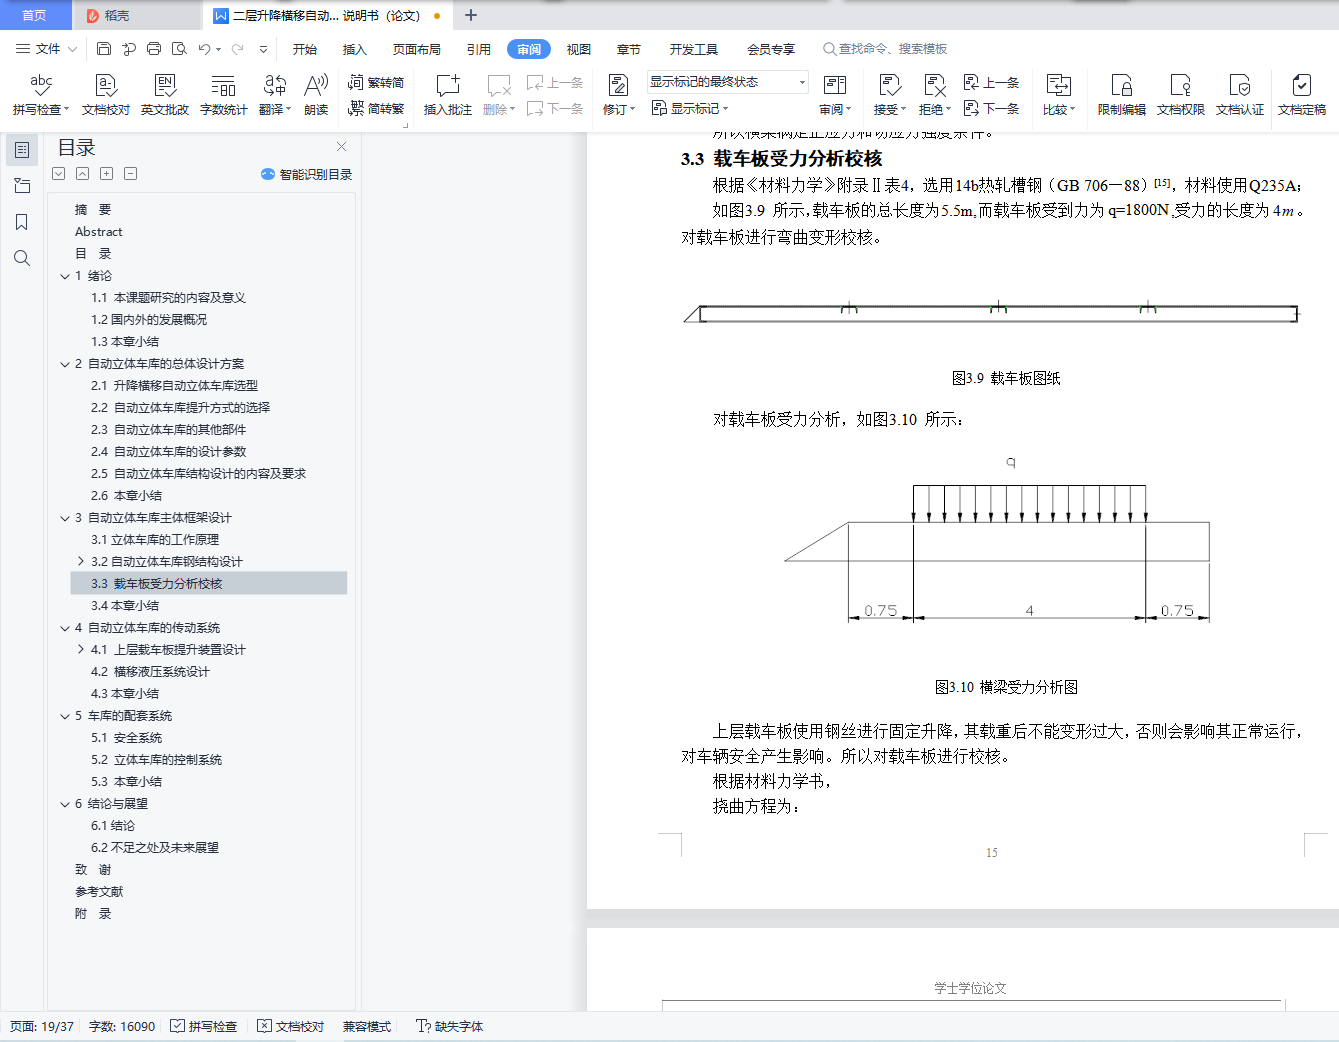This screenshot has height=1042, width=1339.
Task: Open the search sidebar magnifier icon
Action: coord(22,258)
